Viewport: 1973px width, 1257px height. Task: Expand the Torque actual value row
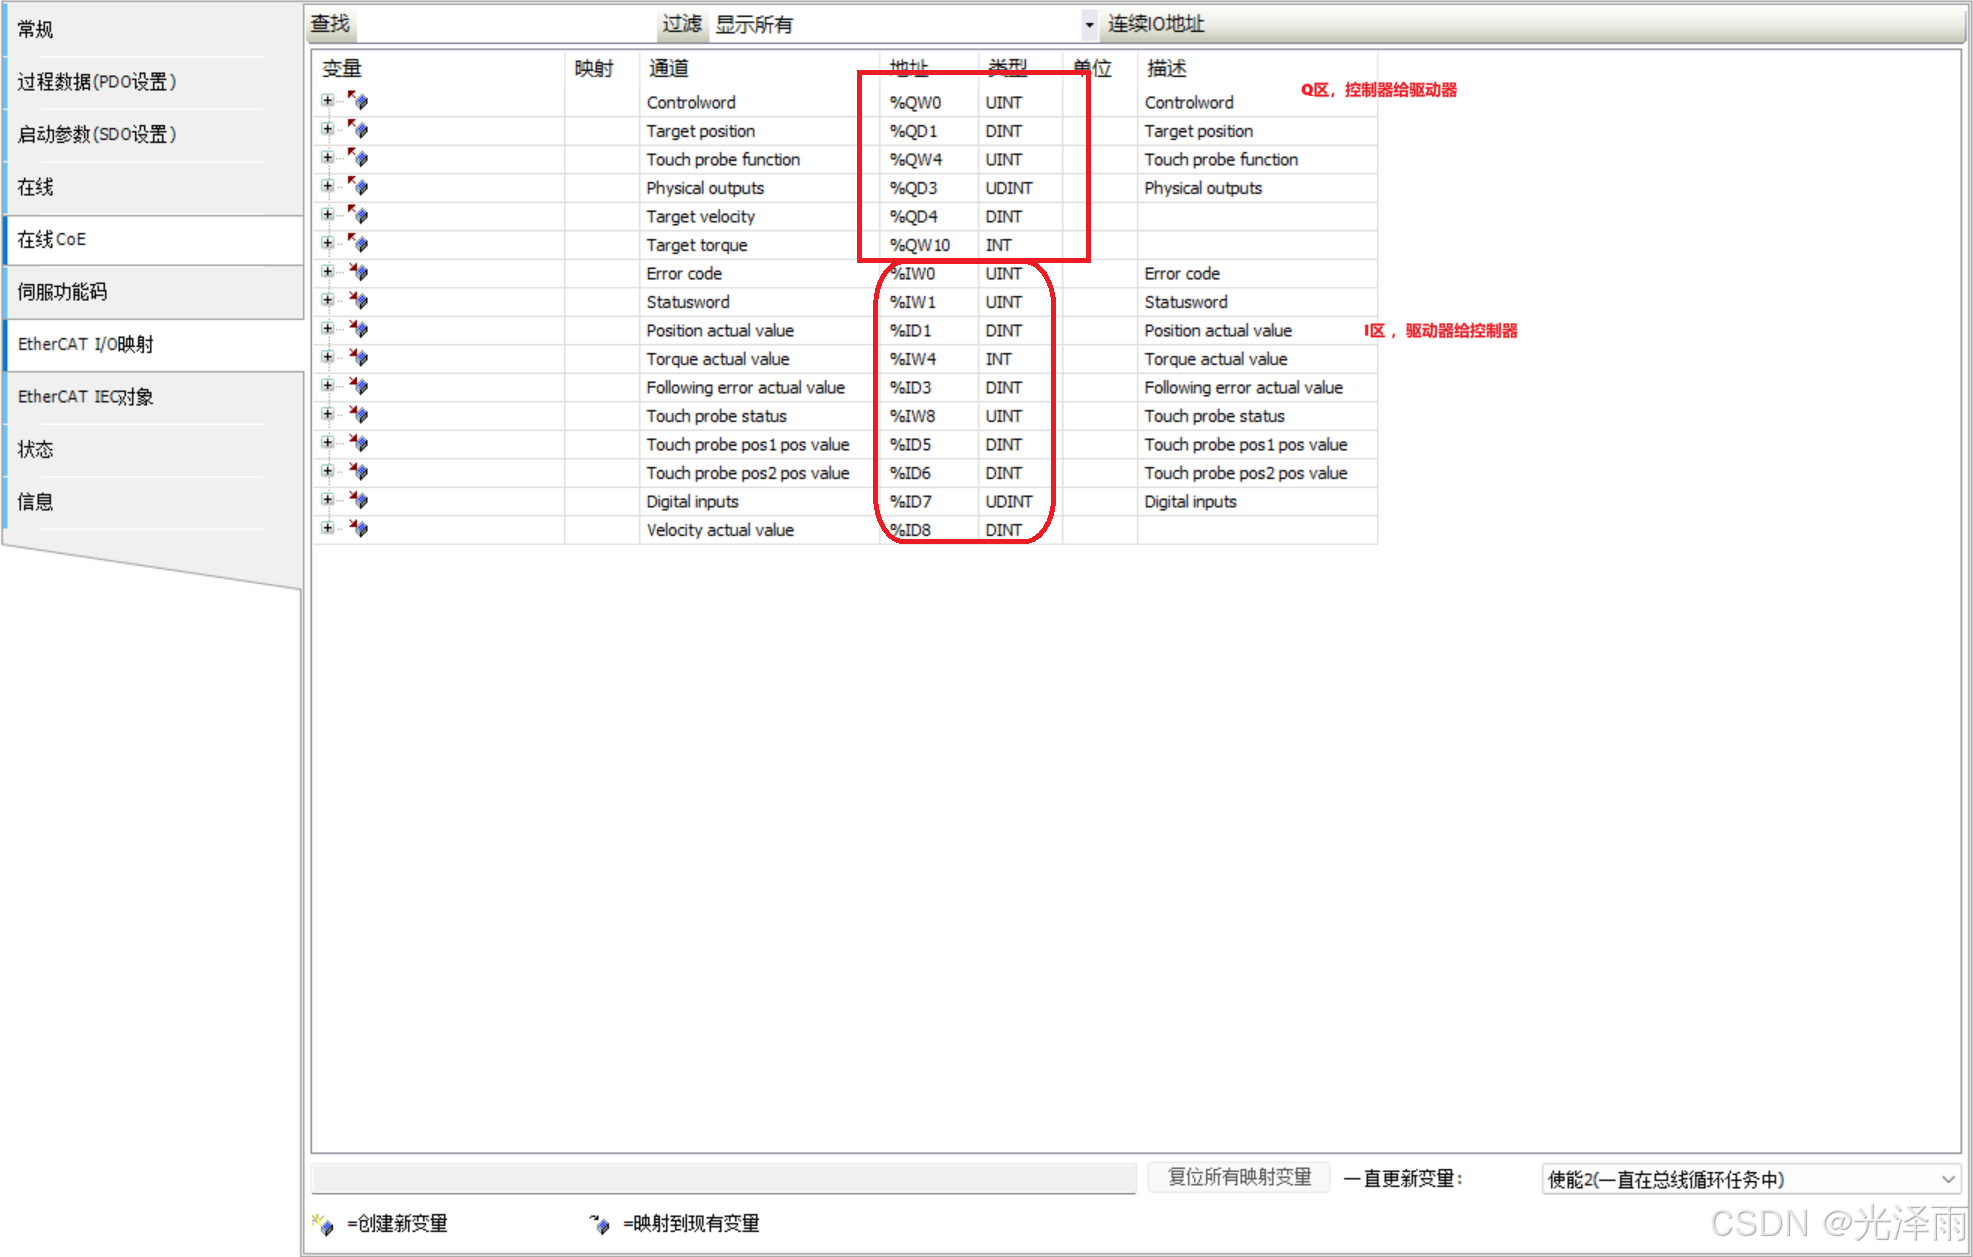pyautogui.click(x=327, y=357)
